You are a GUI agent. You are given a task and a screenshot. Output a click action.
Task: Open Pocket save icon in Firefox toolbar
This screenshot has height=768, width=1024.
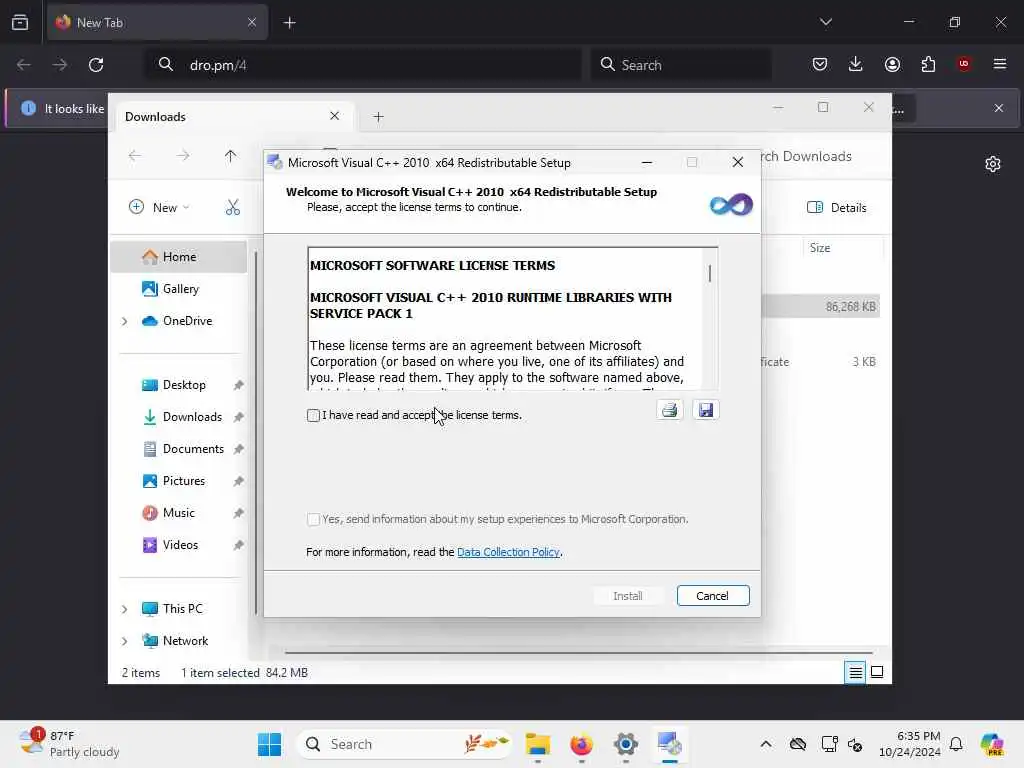click(820, 64)
